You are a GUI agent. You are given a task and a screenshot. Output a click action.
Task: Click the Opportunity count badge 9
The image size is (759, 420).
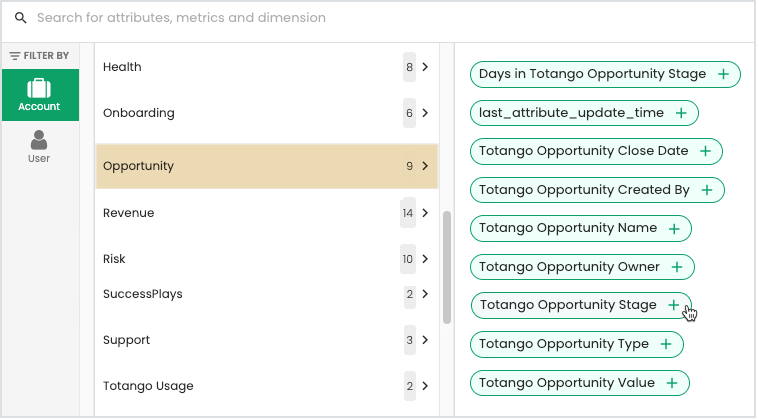pyautogui.click(x=410, y=166)
